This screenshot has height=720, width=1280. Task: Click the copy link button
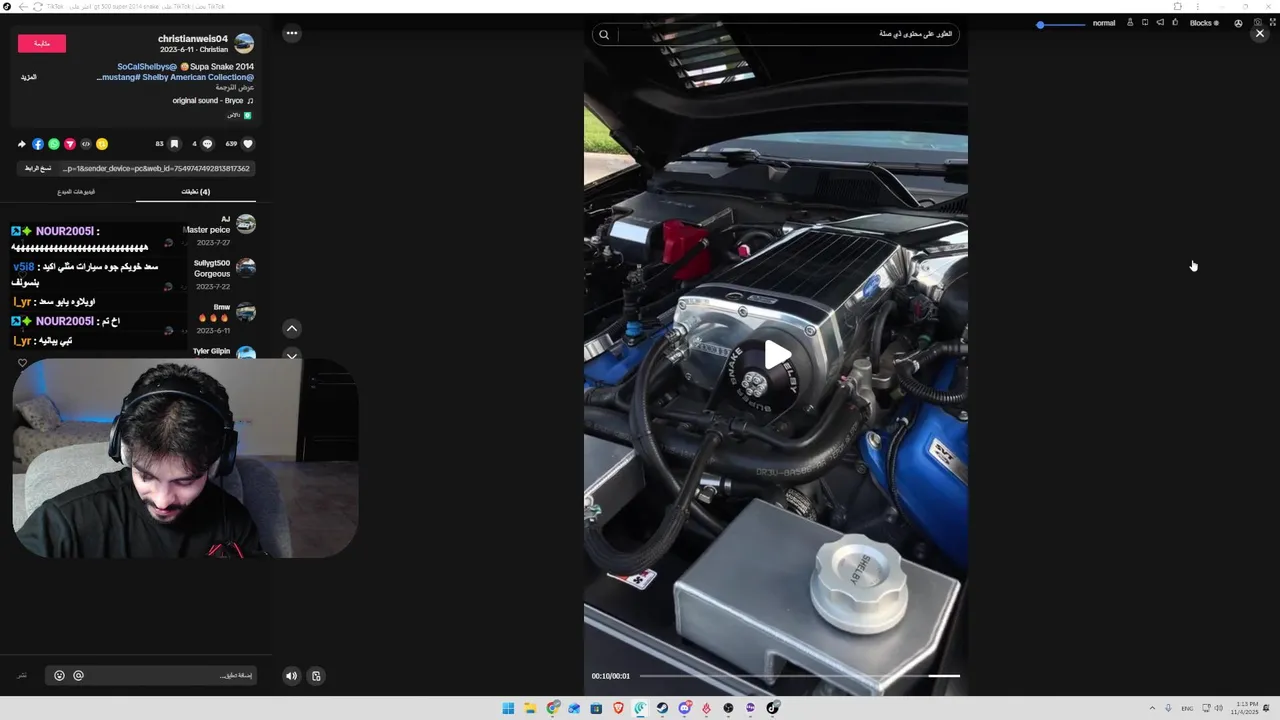[x=38, y=168]
